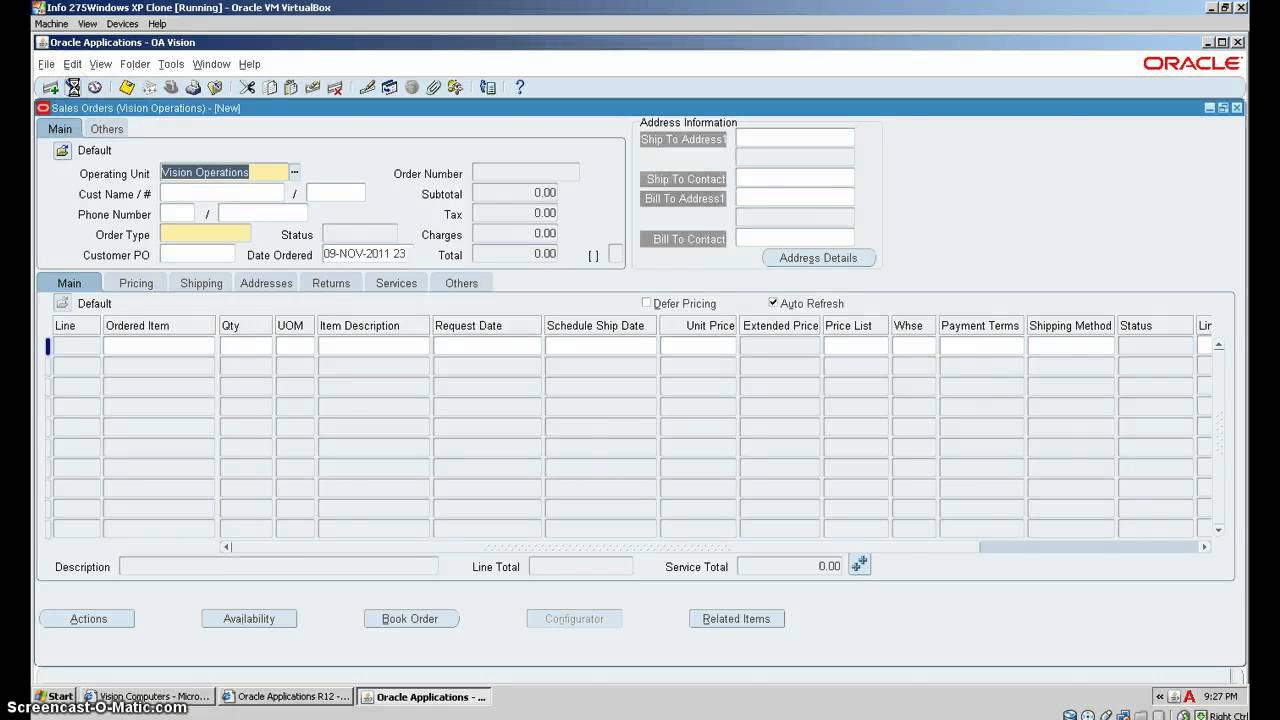Open the Oracle Edit menu
1280x720 pixels.
pyautogui.click(x=72, y=64)
